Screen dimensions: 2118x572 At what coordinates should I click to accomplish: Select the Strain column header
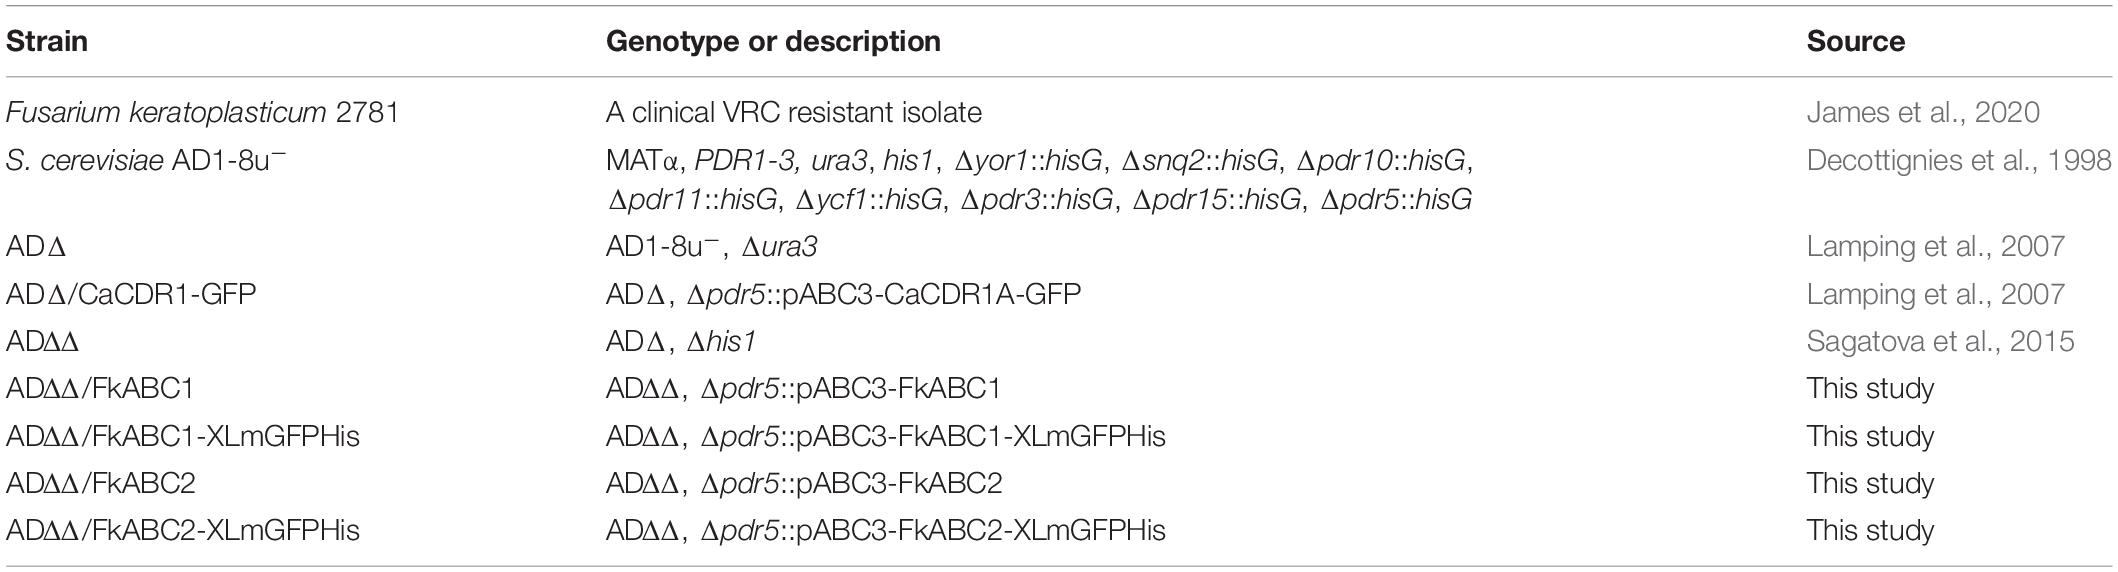(47, 41)
